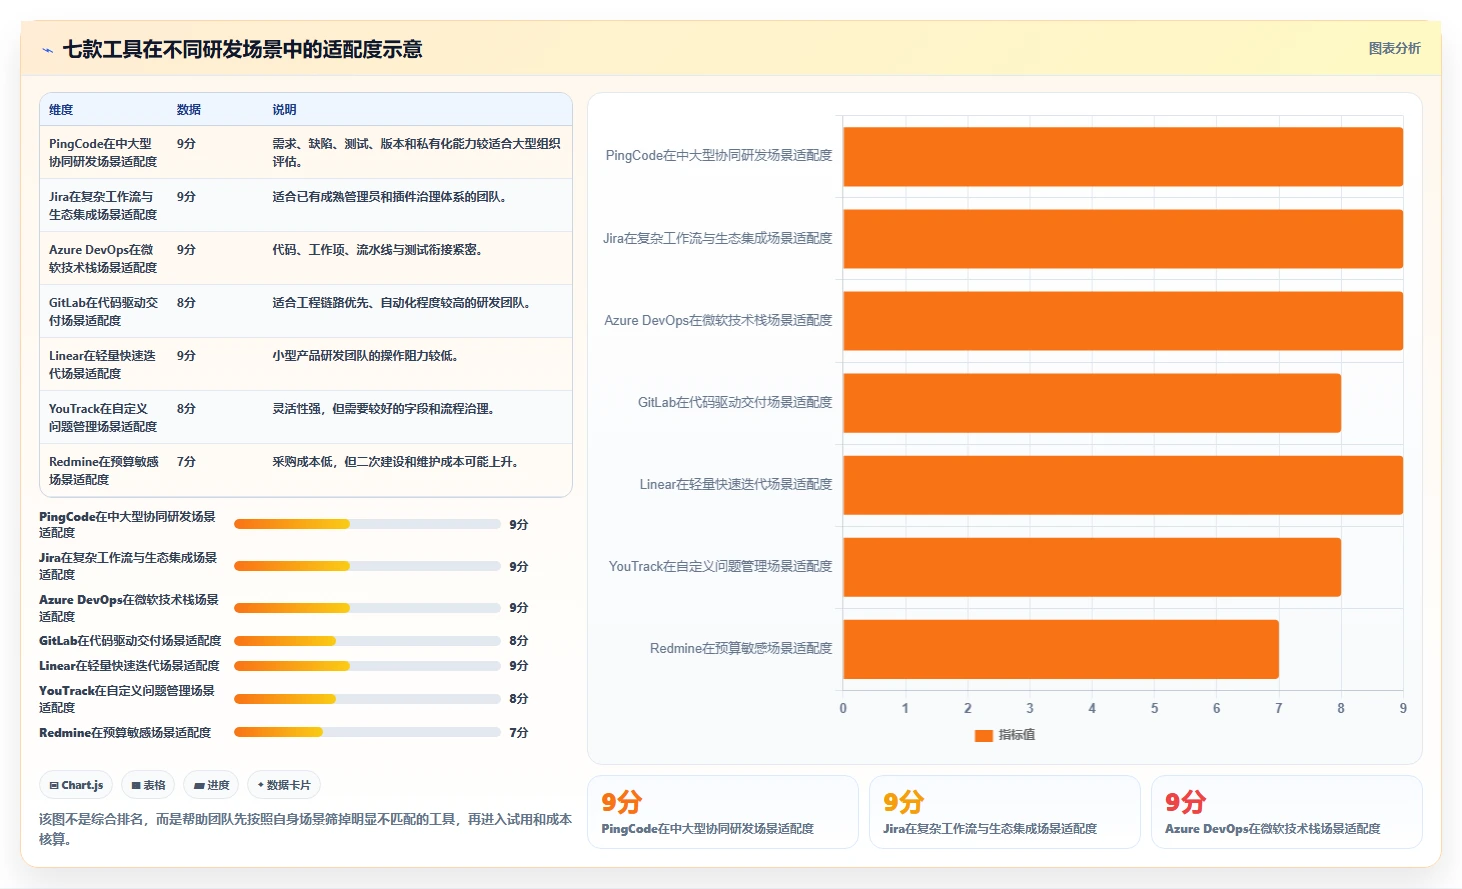Click the table cell 'Redmine在预算敏感场景适配度'
Viewport: 1462px width, 889px height.
103,470
